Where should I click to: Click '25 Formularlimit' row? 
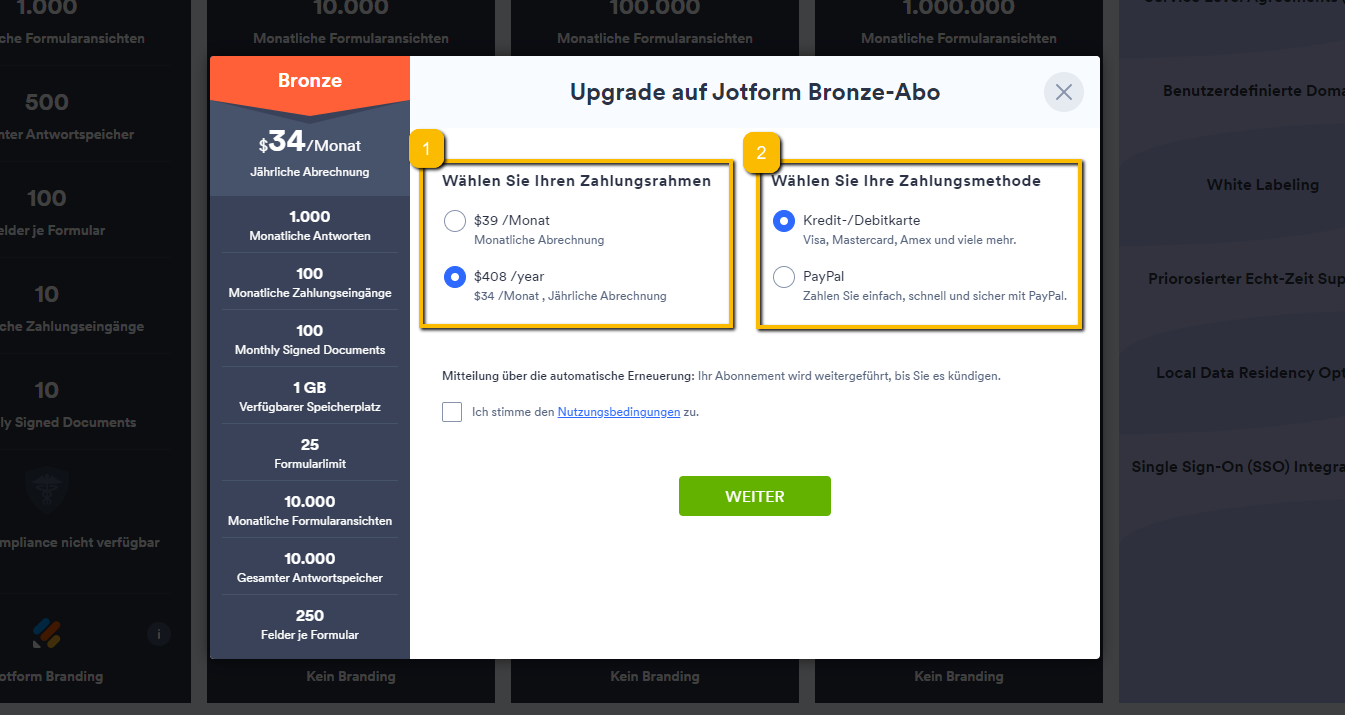pyautogui.click(x=310, y=453)
